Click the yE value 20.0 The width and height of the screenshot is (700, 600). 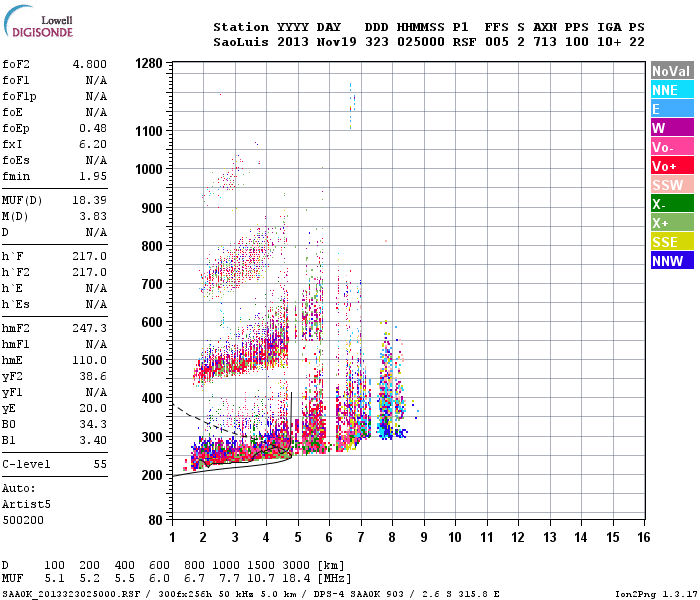[x=93, y=408]
